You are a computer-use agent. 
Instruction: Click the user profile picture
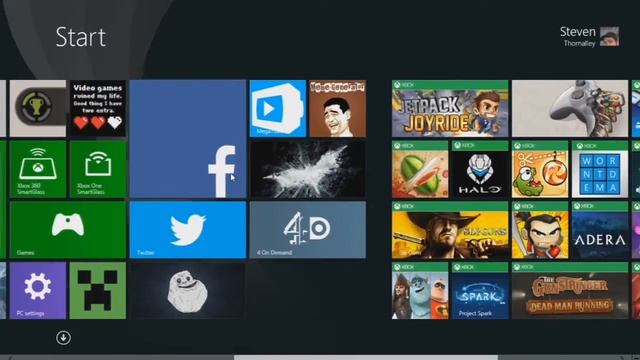[x=609, y=36]
